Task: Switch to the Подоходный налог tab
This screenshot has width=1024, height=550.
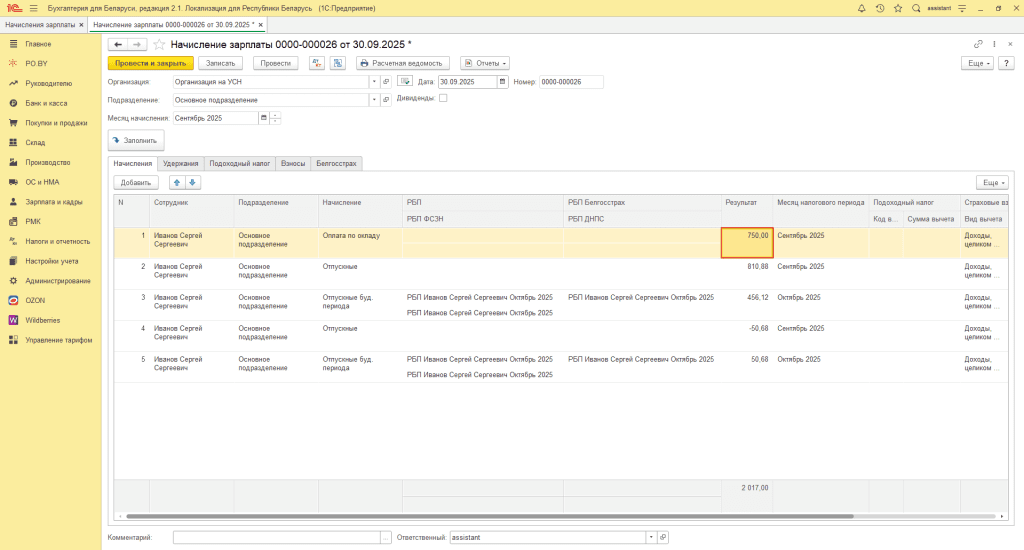Action: (x=239, y=163)
